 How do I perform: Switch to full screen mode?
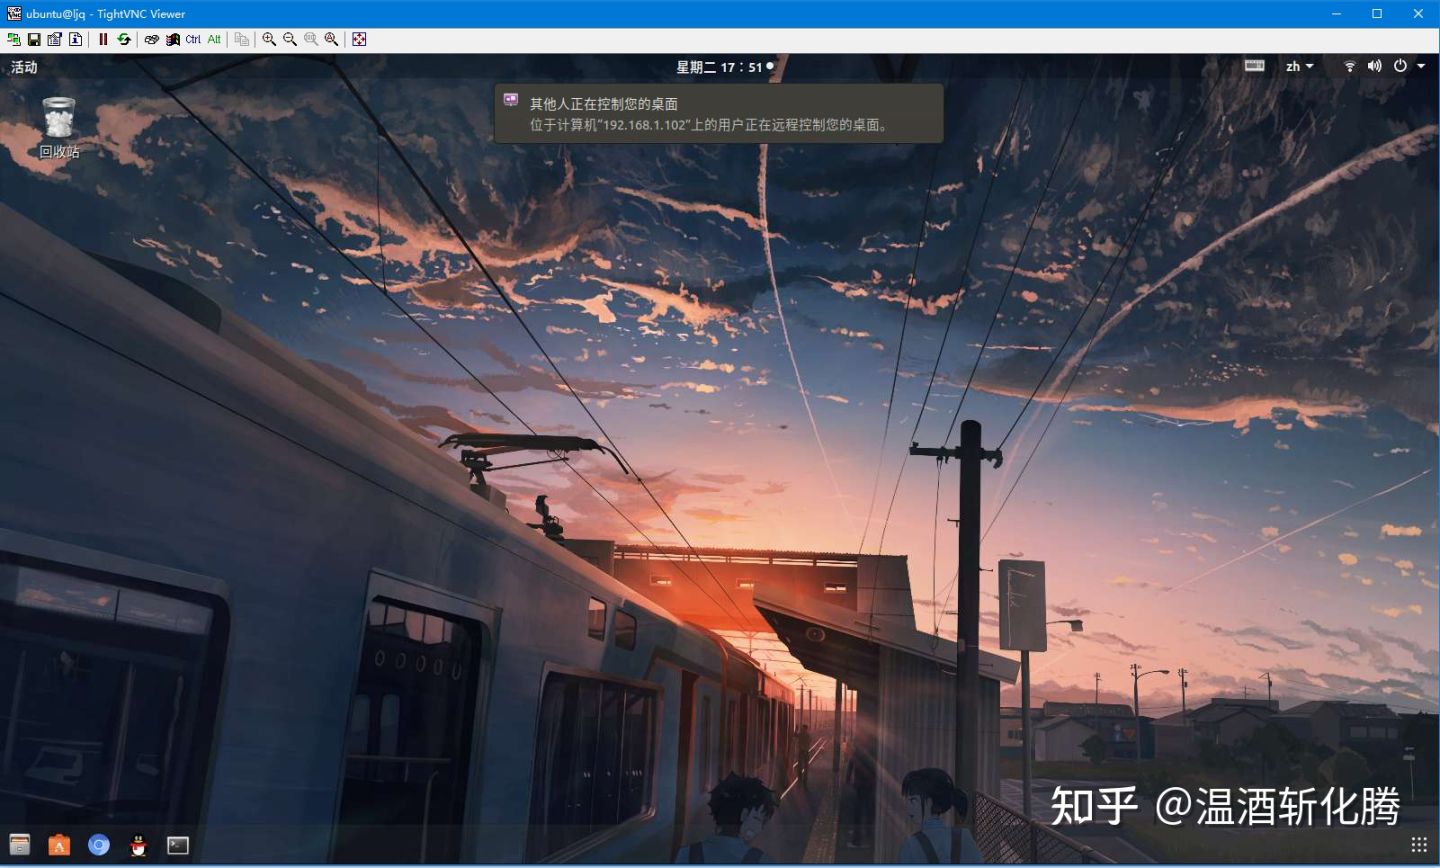pos(359,39)
